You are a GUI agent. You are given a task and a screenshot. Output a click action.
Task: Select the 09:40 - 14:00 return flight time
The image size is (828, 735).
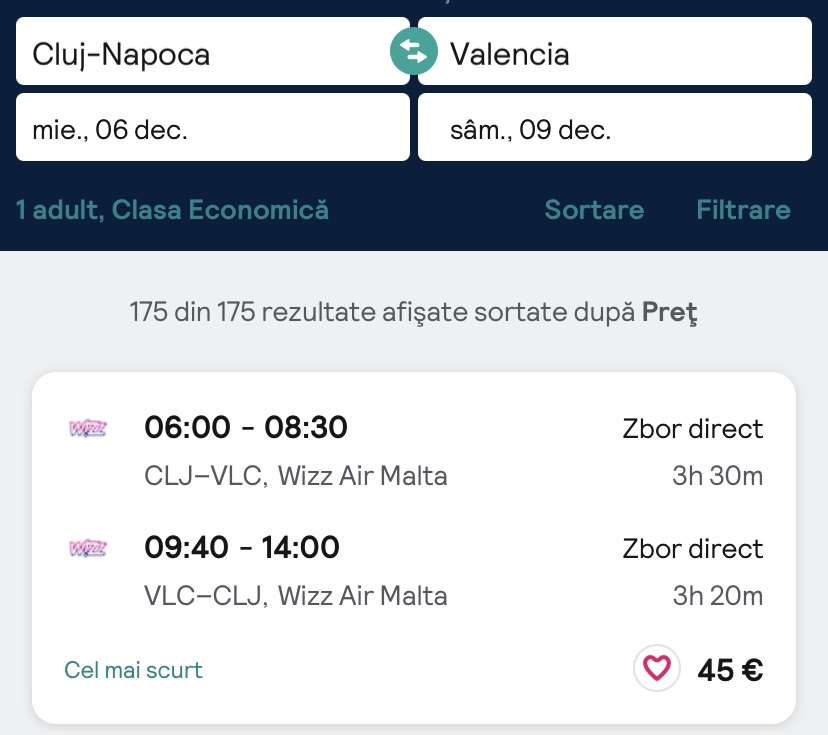tap(242, 548)
